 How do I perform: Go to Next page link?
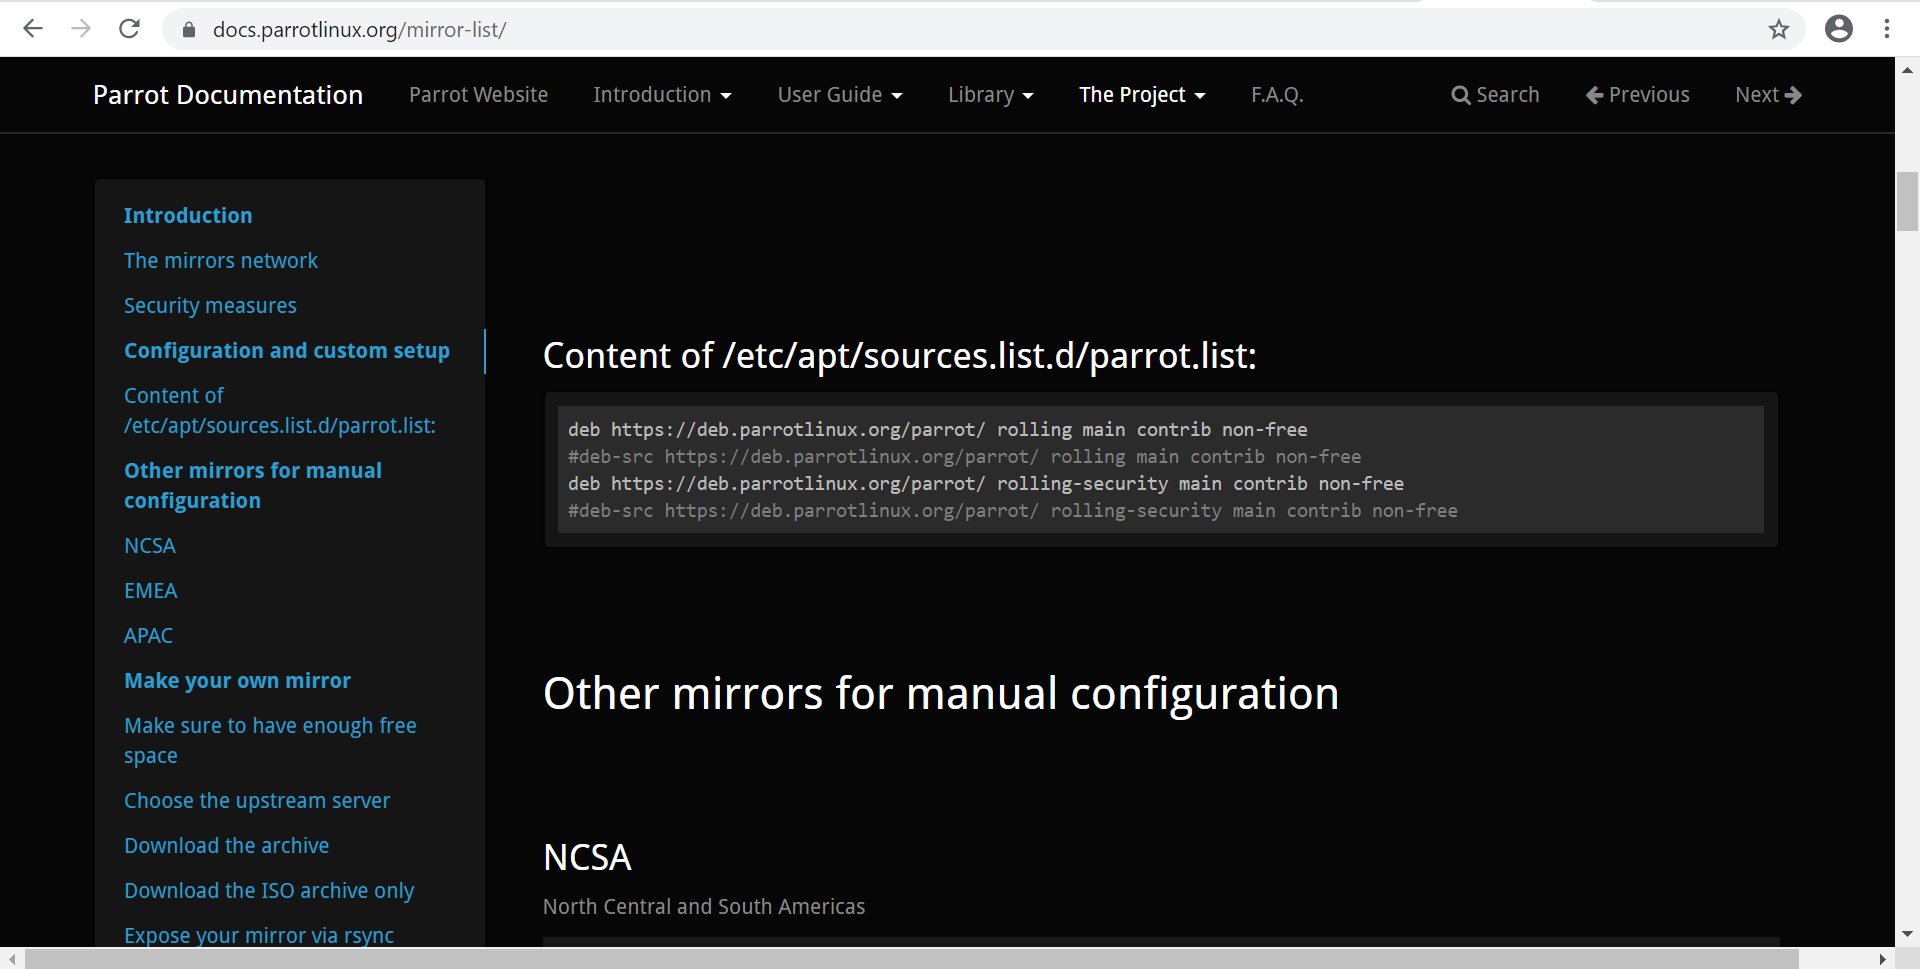click(1768, 95)
